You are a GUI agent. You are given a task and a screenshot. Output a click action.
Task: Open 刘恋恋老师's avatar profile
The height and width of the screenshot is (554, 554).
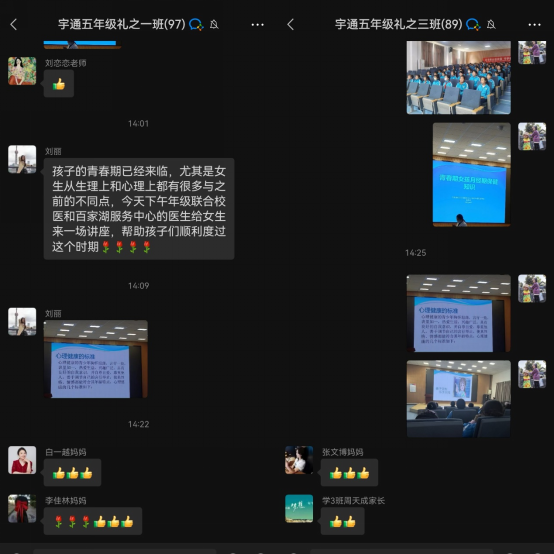(22, 71)
